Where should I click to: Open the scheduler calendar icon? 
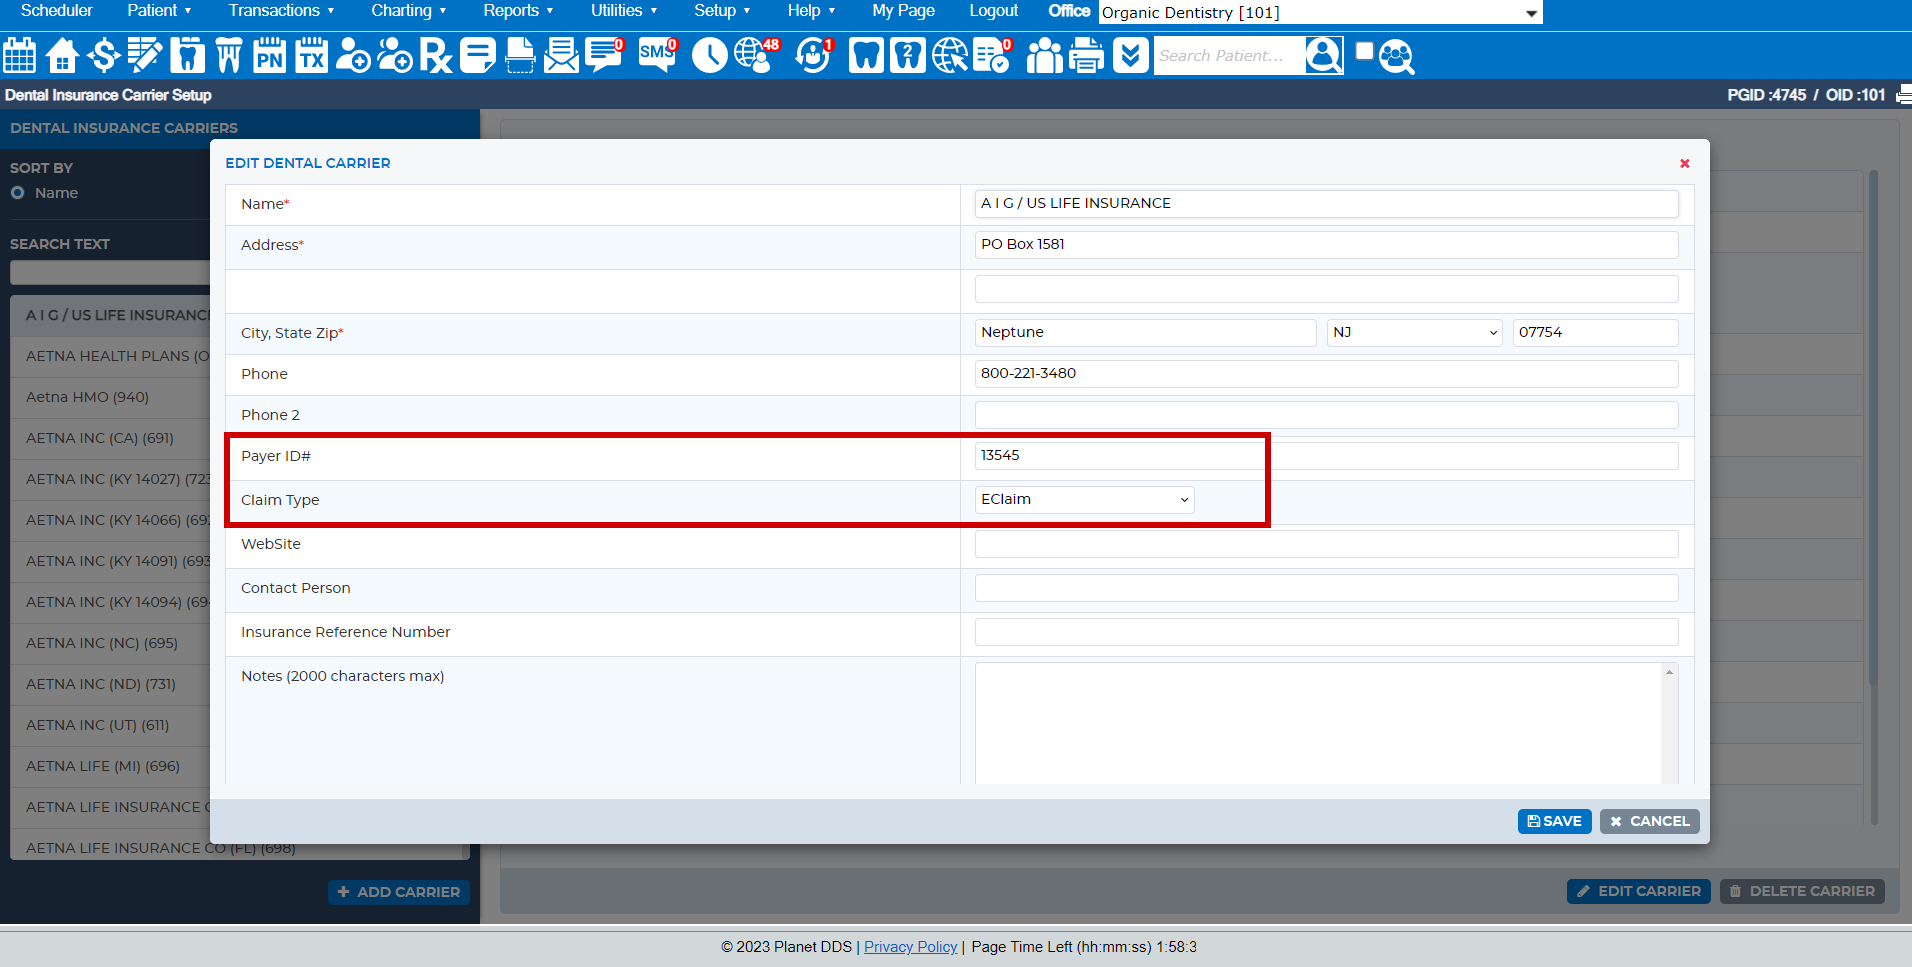click(19, 56)
